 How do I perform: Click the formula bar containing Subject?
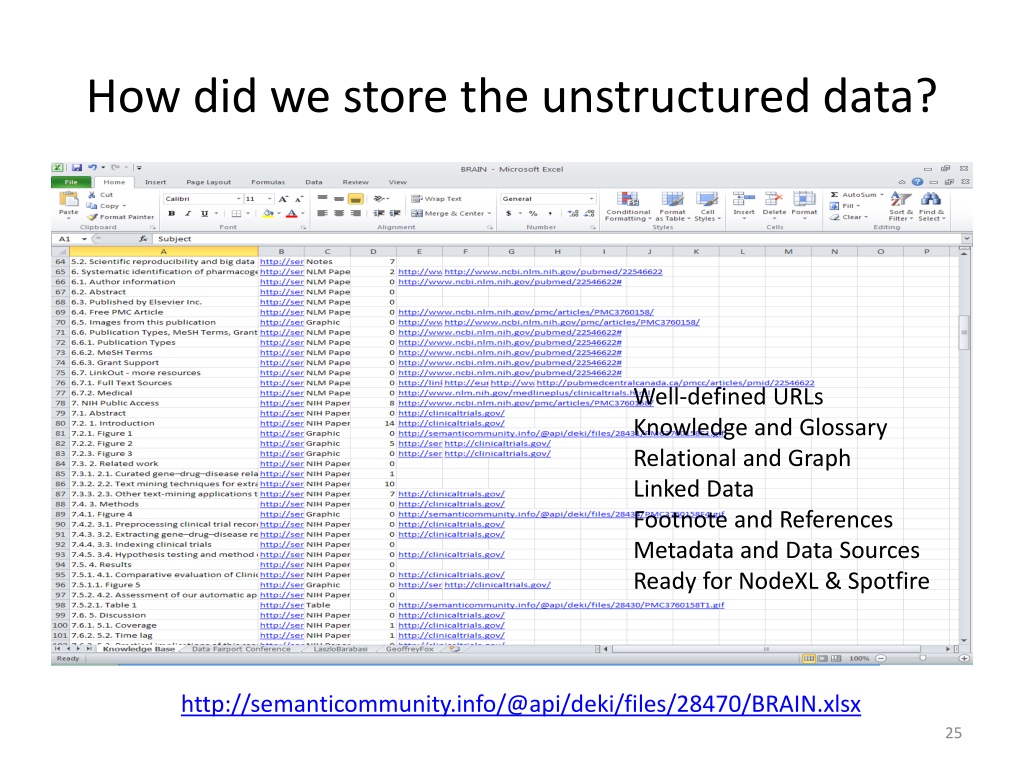click(556, 239)
